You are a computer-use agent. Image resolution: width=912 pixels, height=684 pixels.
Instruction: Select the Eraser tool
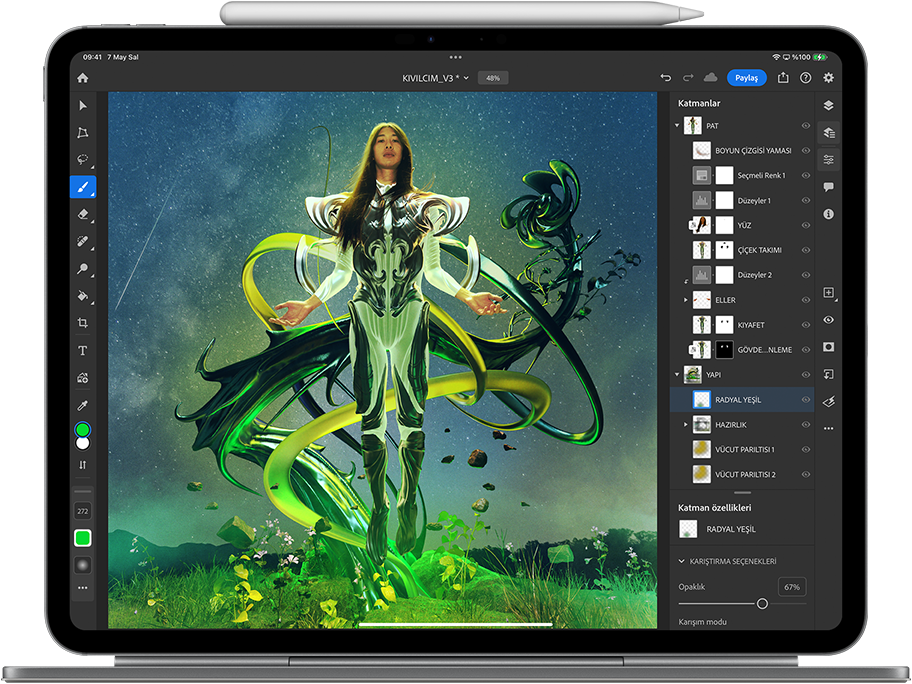83,214
